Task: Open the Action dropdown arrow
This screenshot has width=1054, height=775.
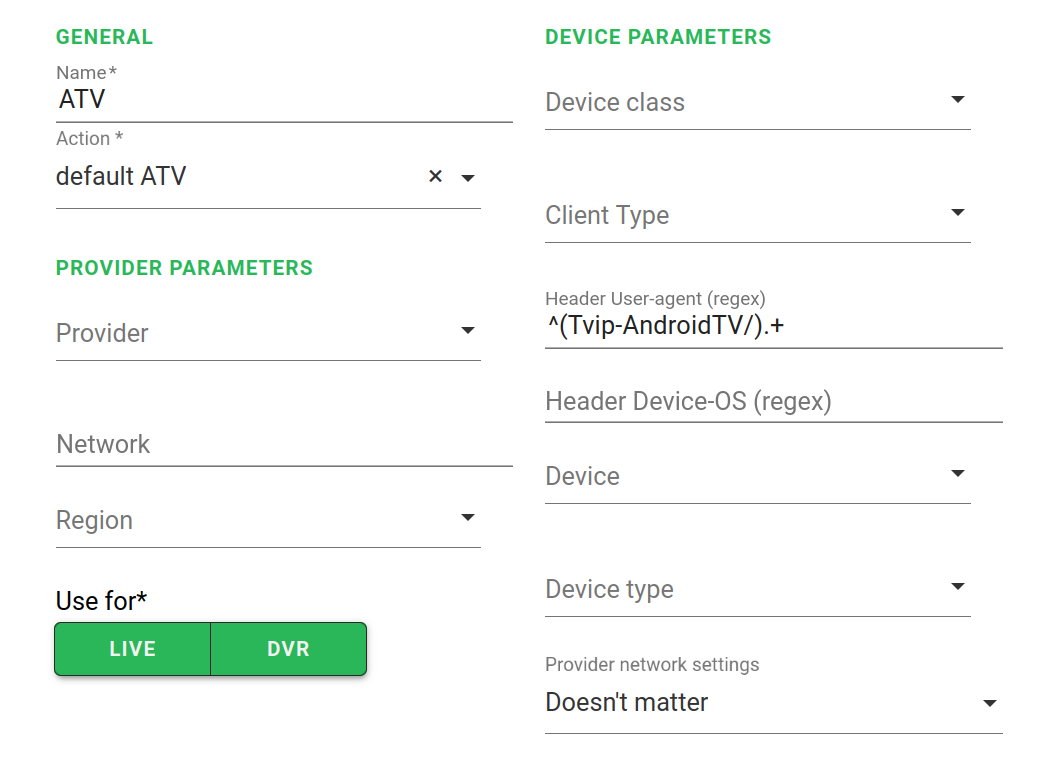Action: coord(467,178)
